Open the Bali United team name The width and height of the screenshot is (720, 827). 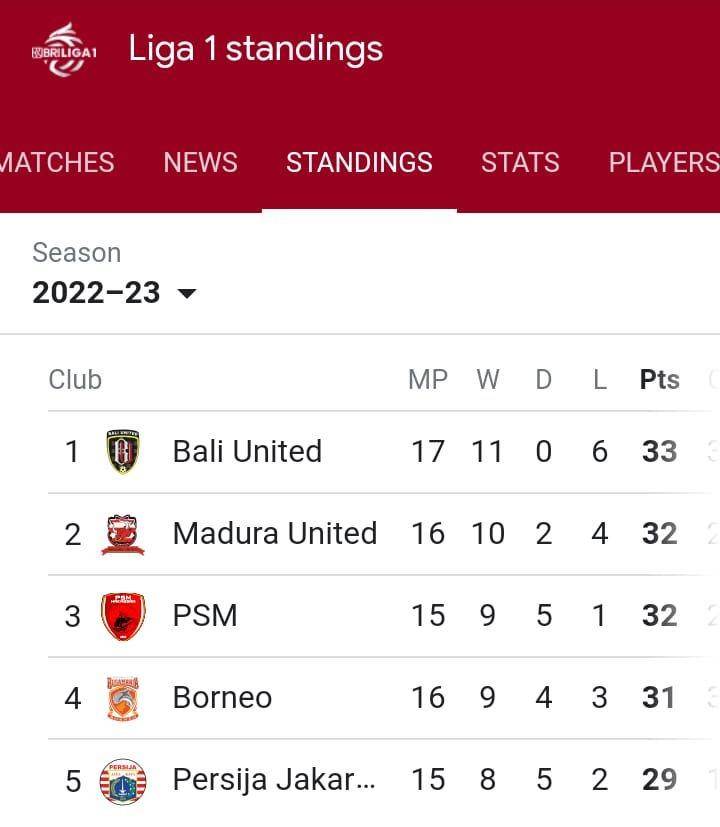247,451
